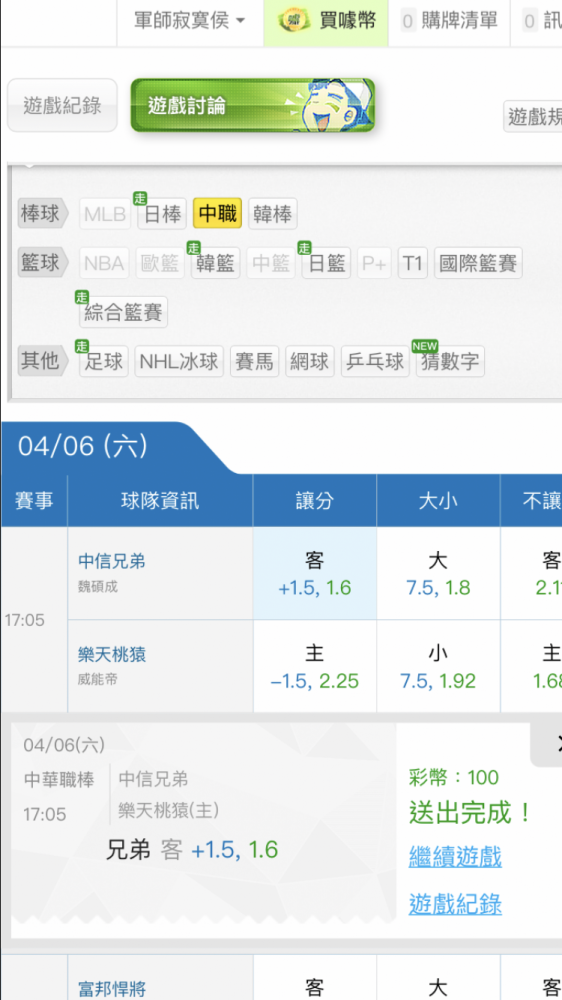Click the 遊戲紀錄 link in receipt
562x1000 pixels.
(455, 904)
